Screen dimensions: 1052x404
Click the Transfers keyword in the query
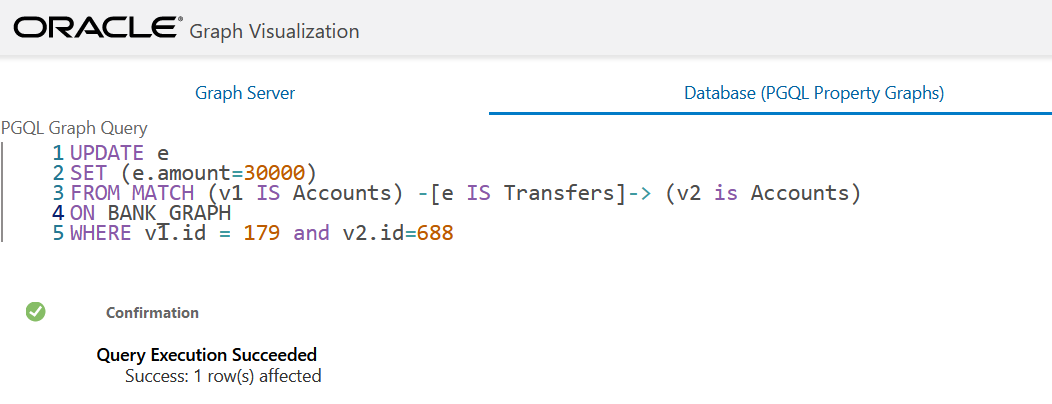point(560,193)
